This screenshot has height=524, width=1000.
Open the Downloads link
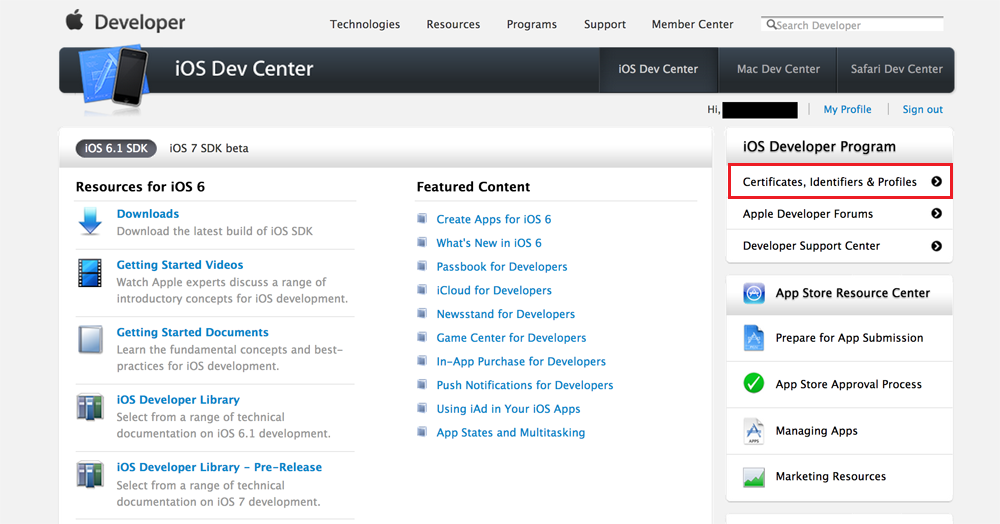pos(148,214)
